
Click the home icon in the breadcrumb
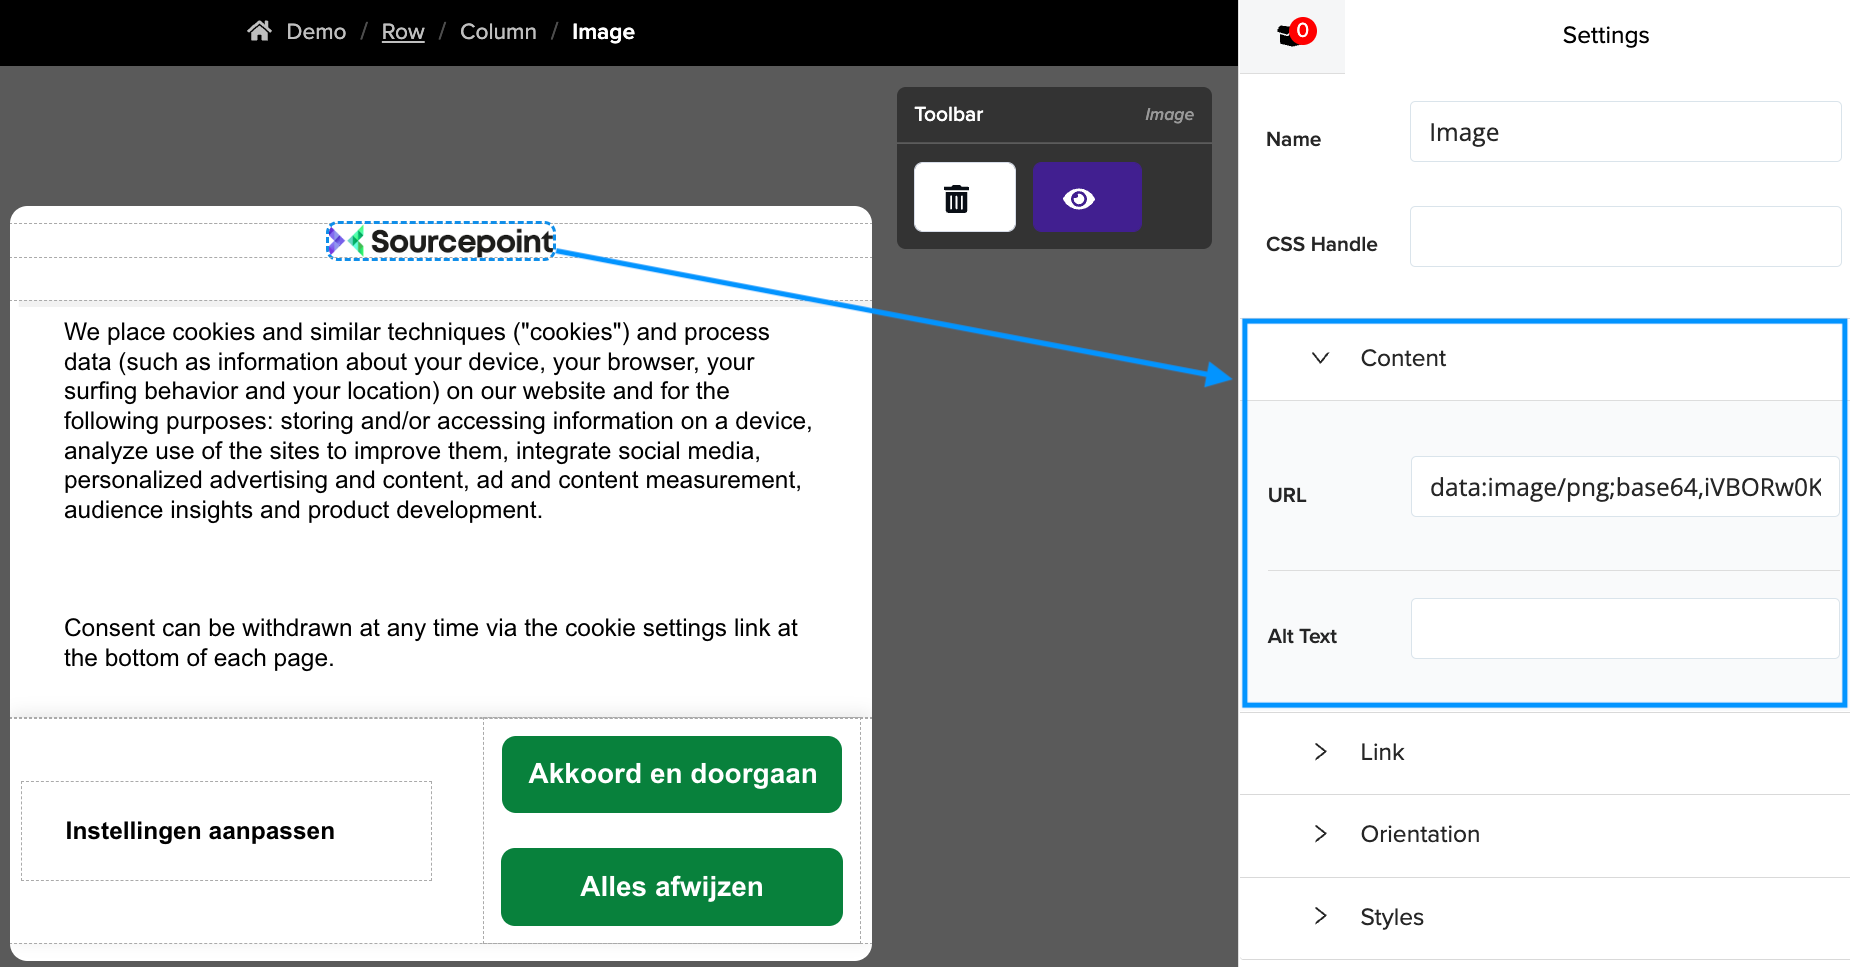coord(259,30)
